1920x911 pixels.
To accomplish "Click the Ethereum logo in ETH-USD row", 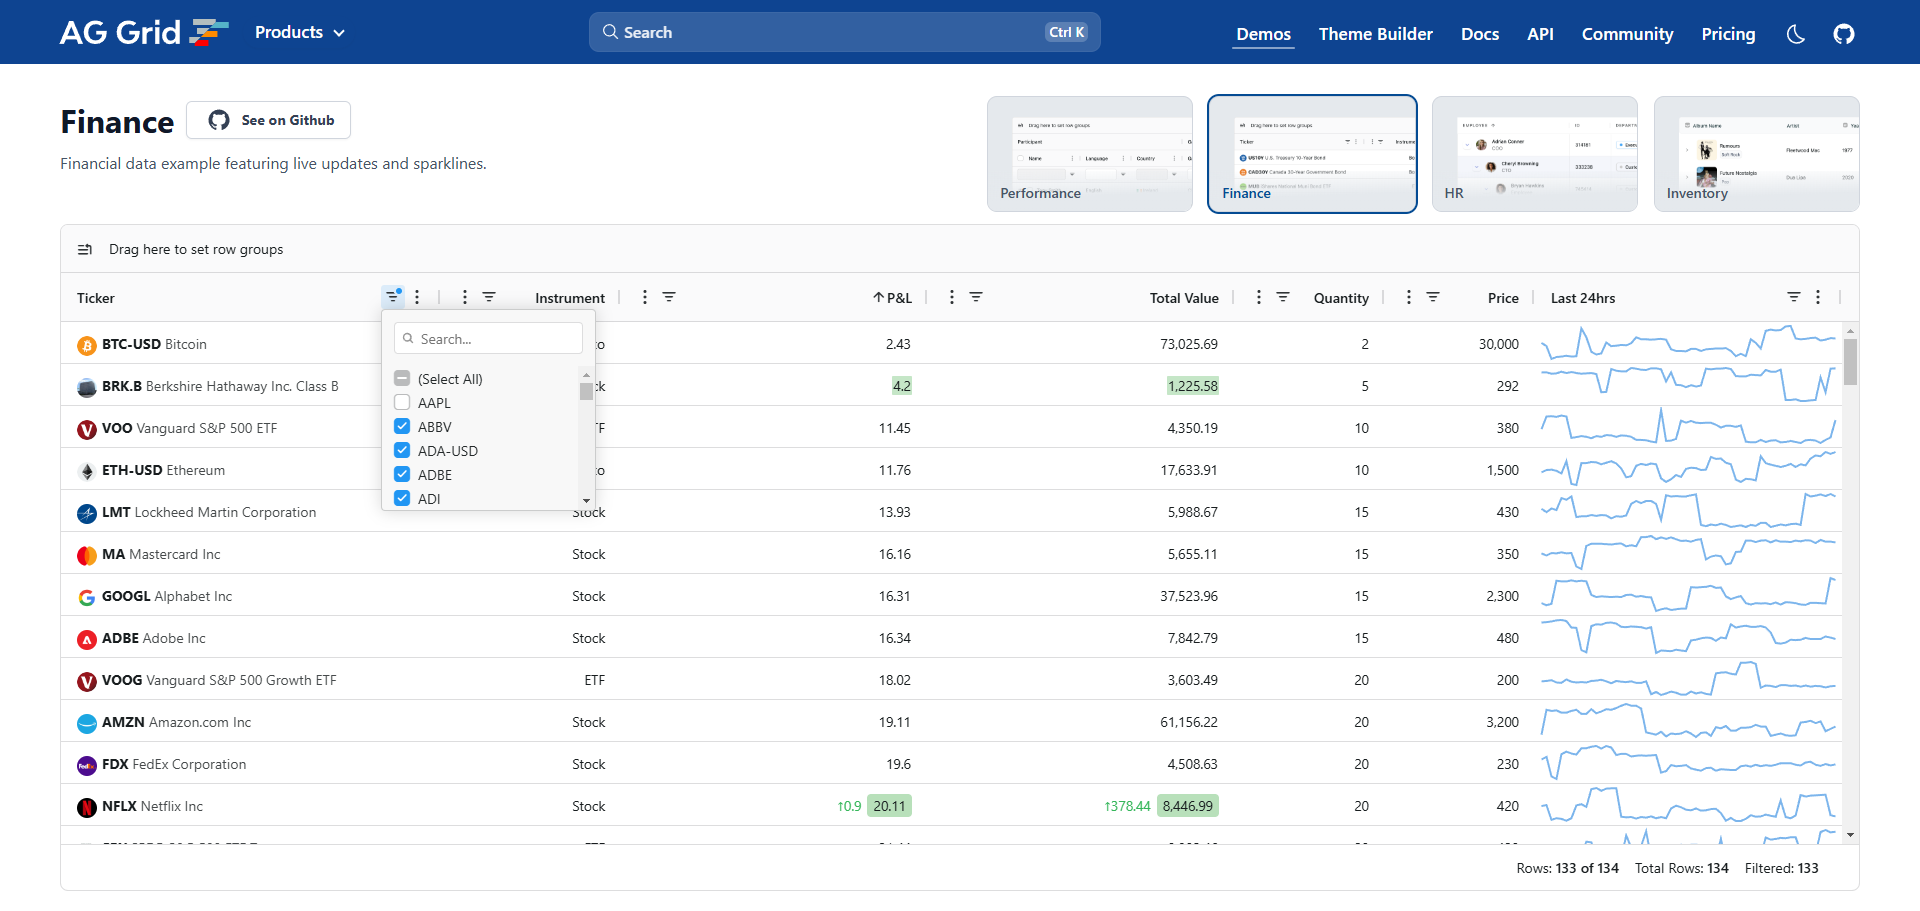I will [87, 471].
